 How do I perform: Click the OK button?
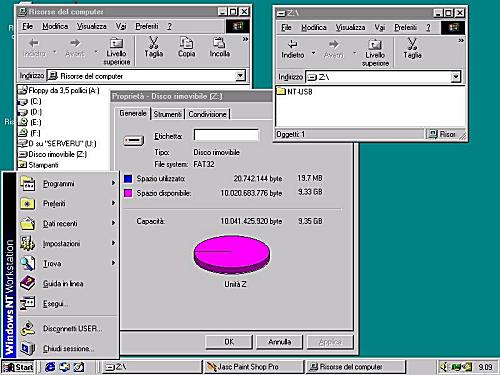pyautogui.click(x=229, y=342)
